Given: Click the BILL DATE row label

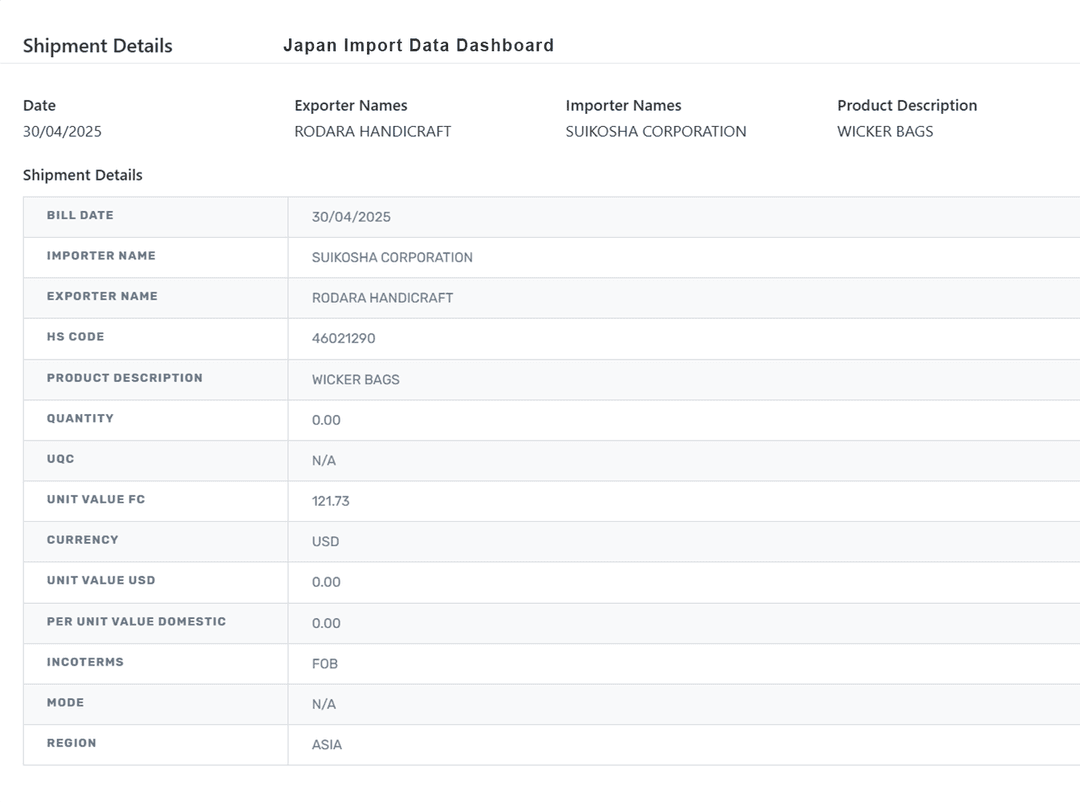Looking at the screenshot, I should coord(80,215).
